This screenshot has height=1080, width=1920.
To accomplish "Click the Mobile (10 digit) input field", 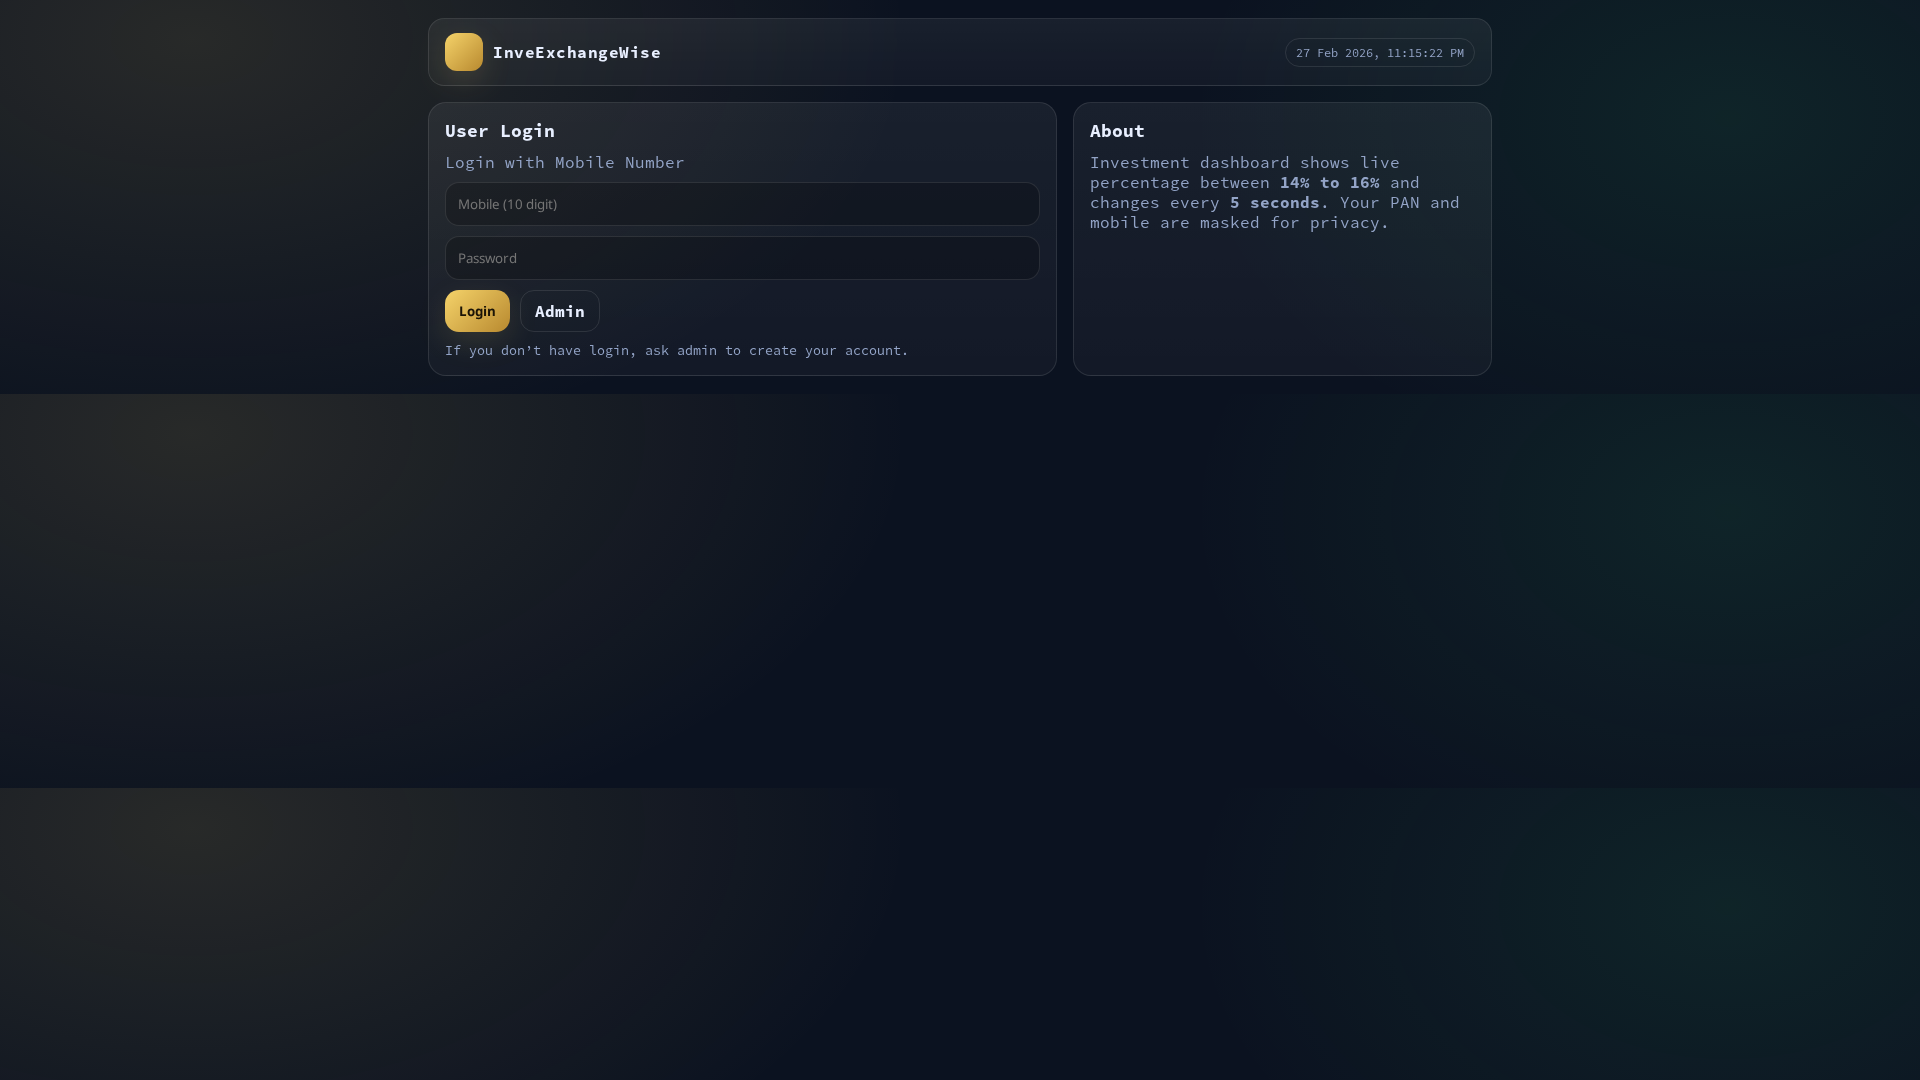I will [741, 204].
